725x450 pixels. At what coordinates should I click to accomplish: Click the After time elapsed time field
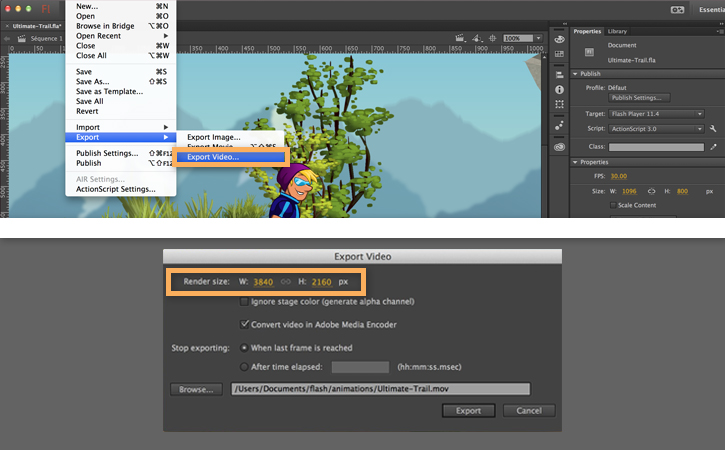(x=360, y=367)
